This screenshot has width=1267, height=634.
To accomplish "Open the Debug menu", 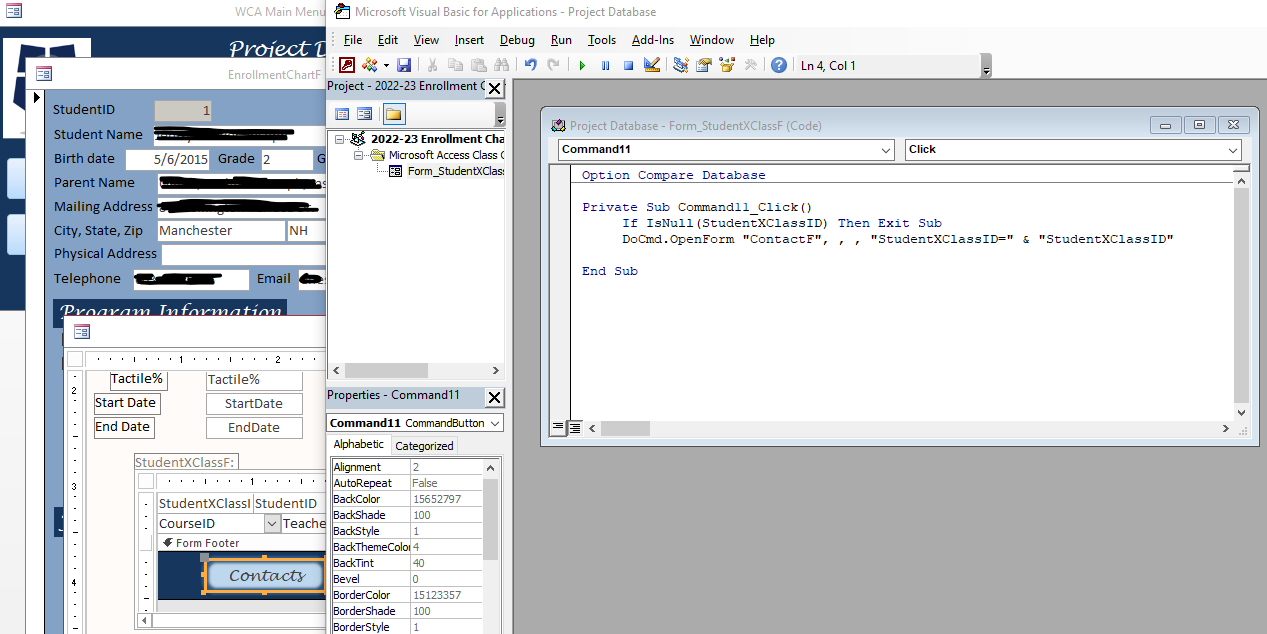I will 517,40.
